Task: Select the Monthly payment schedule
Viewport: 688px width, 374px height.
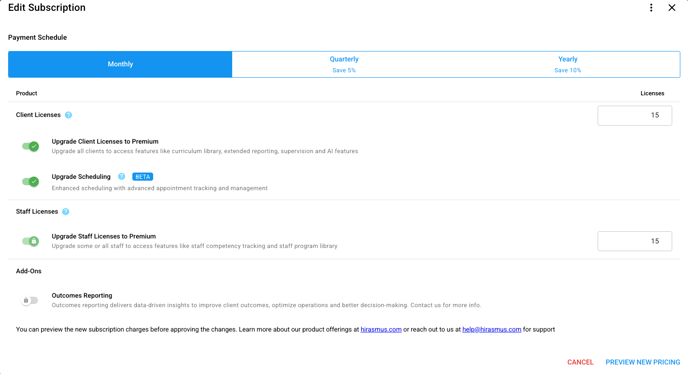Action: [x=120, y=64]
